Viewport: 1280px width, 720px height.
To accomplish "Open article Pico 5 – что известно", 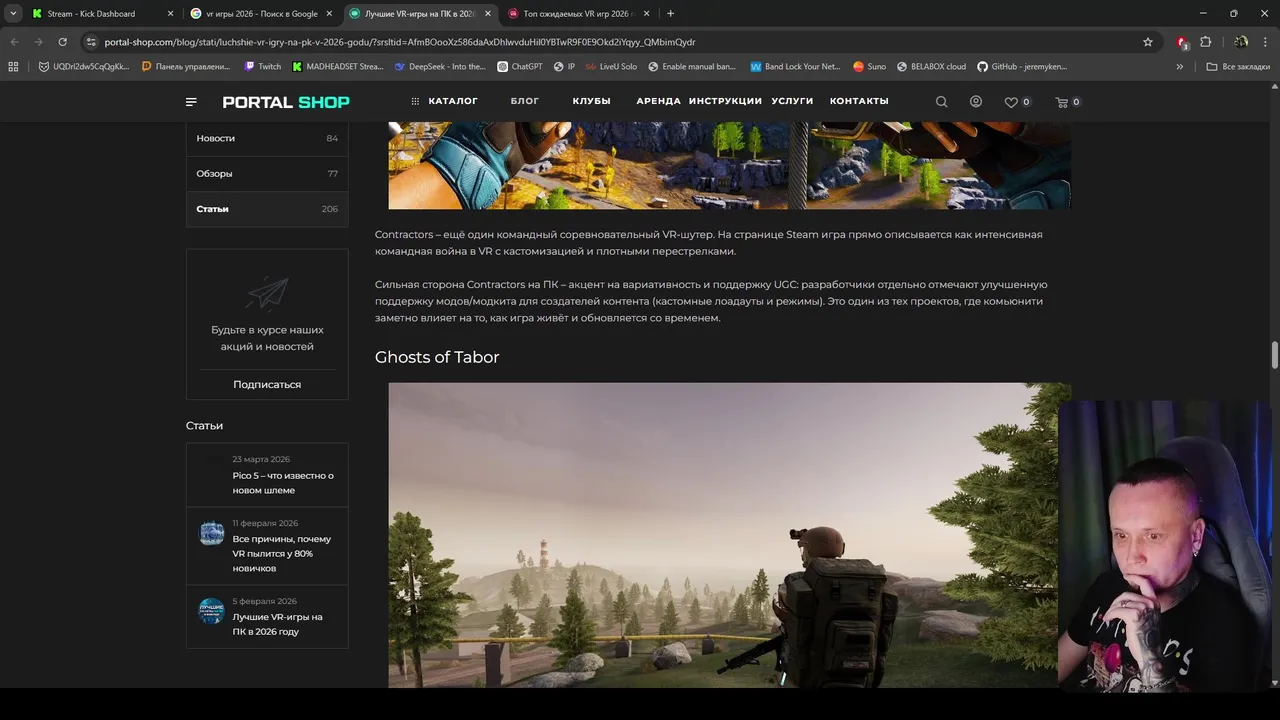I will (x=283, y=483).
